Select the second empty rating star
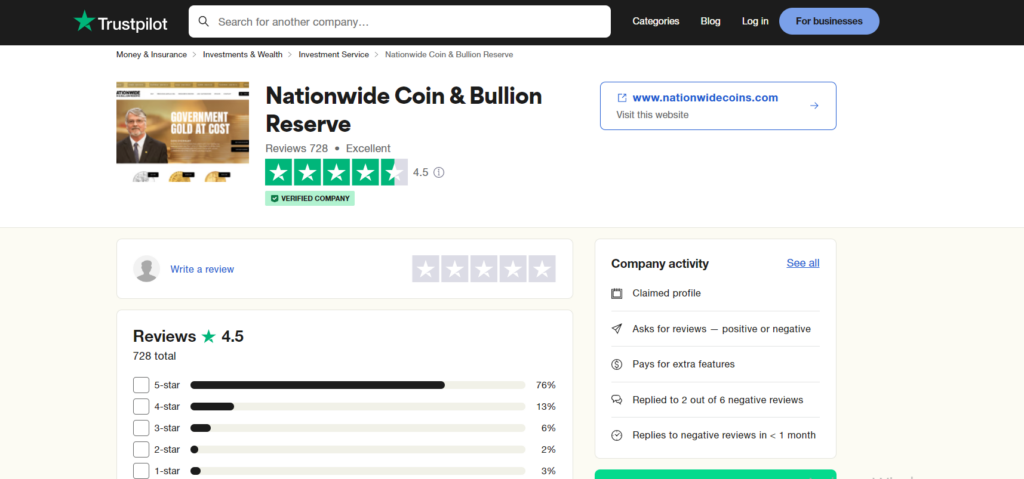Image resolution: width=1024 pixels, height=479 pixels. [455, 269]
